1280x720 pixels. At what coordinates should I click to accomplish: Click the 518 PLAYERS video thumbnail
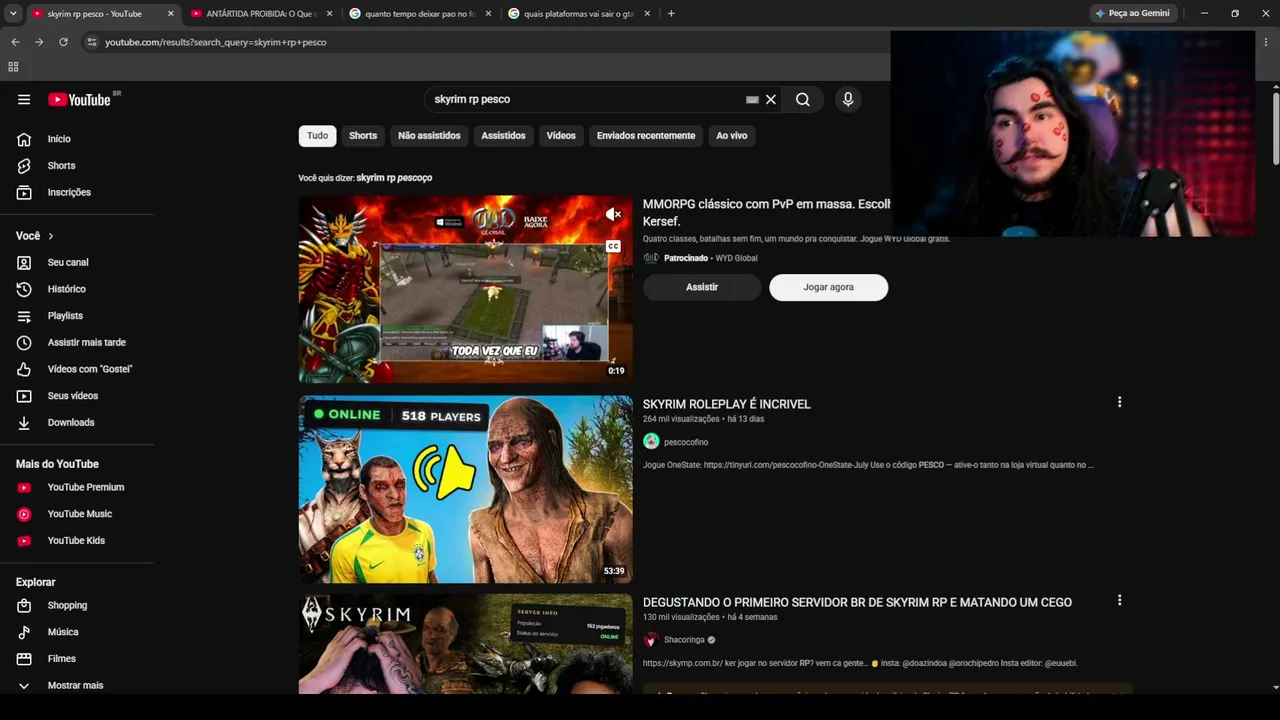[465, 489]
